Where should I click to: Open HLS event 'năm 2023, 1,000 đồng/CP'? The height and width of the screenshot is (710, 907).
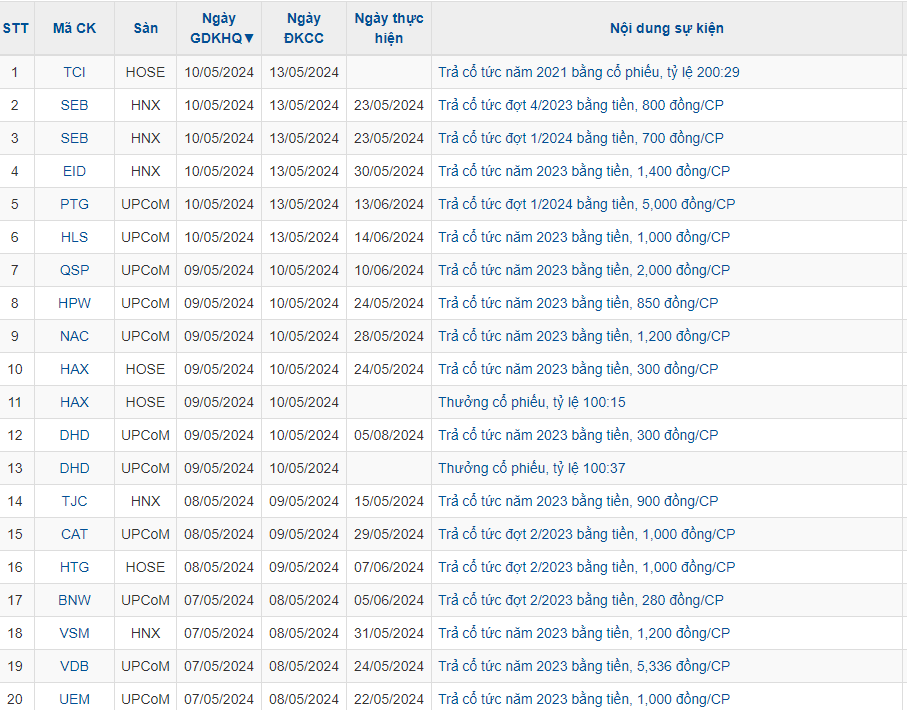coord(584,237)
